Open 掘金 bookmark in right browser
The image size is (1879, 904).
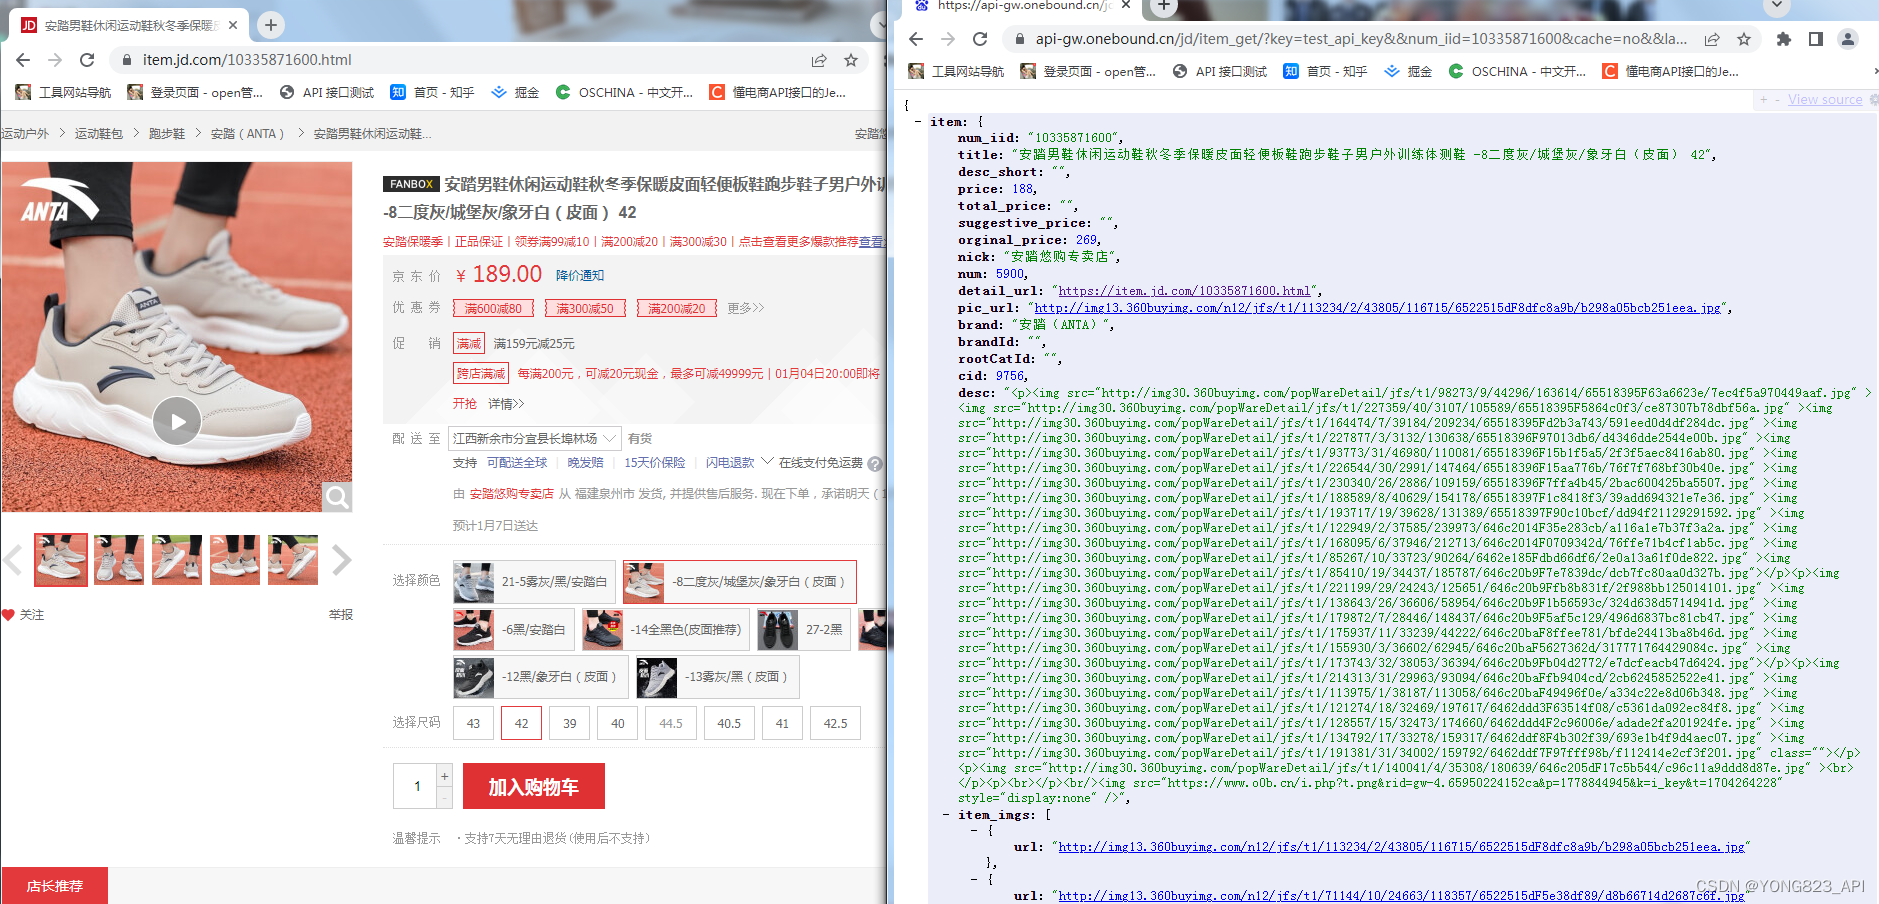click(x=1408, y=71)
